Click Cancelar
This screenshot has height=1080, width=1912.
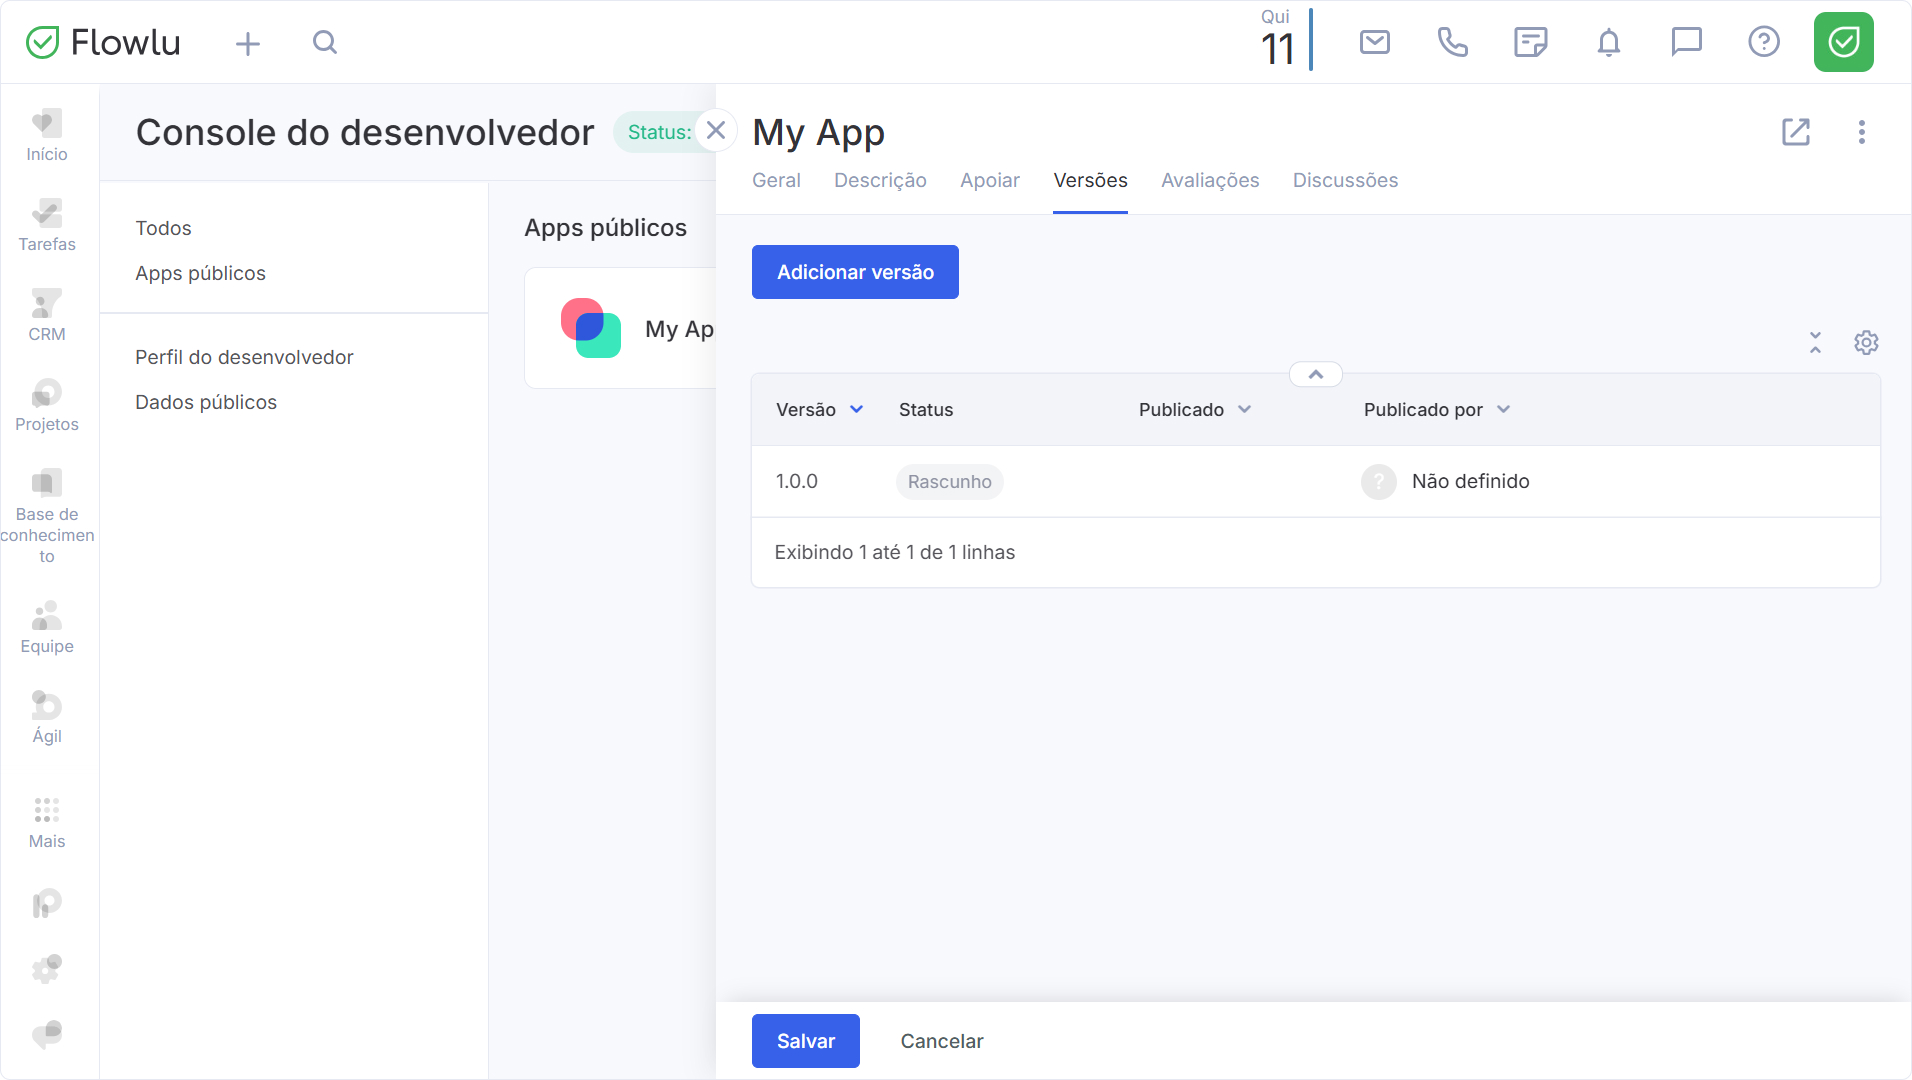click(x=942, y=1041)
